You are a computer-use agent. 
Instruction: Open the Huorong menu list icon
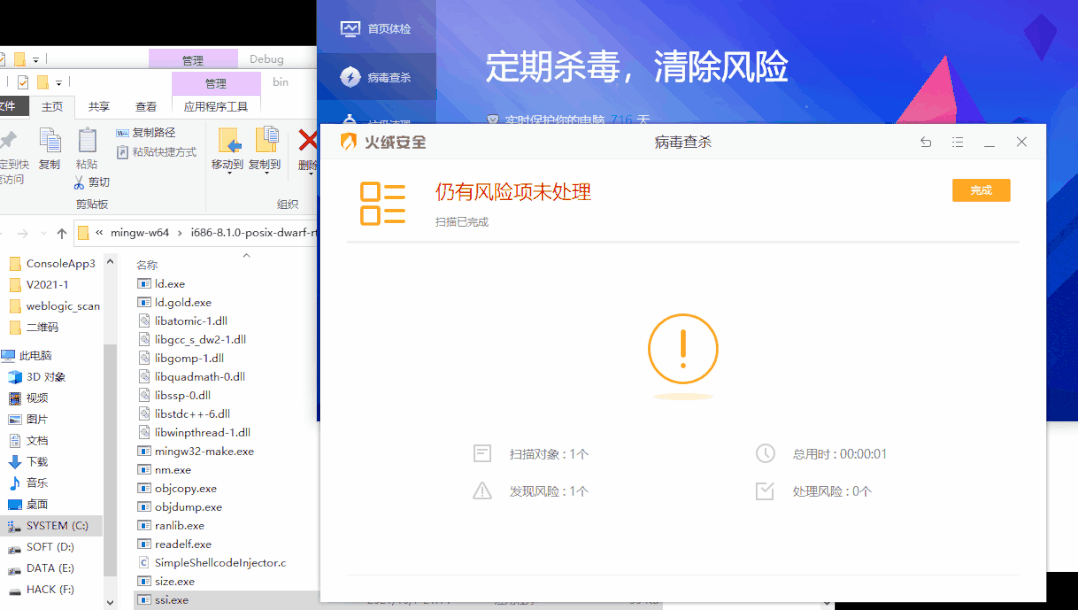(x=957, y=142)
